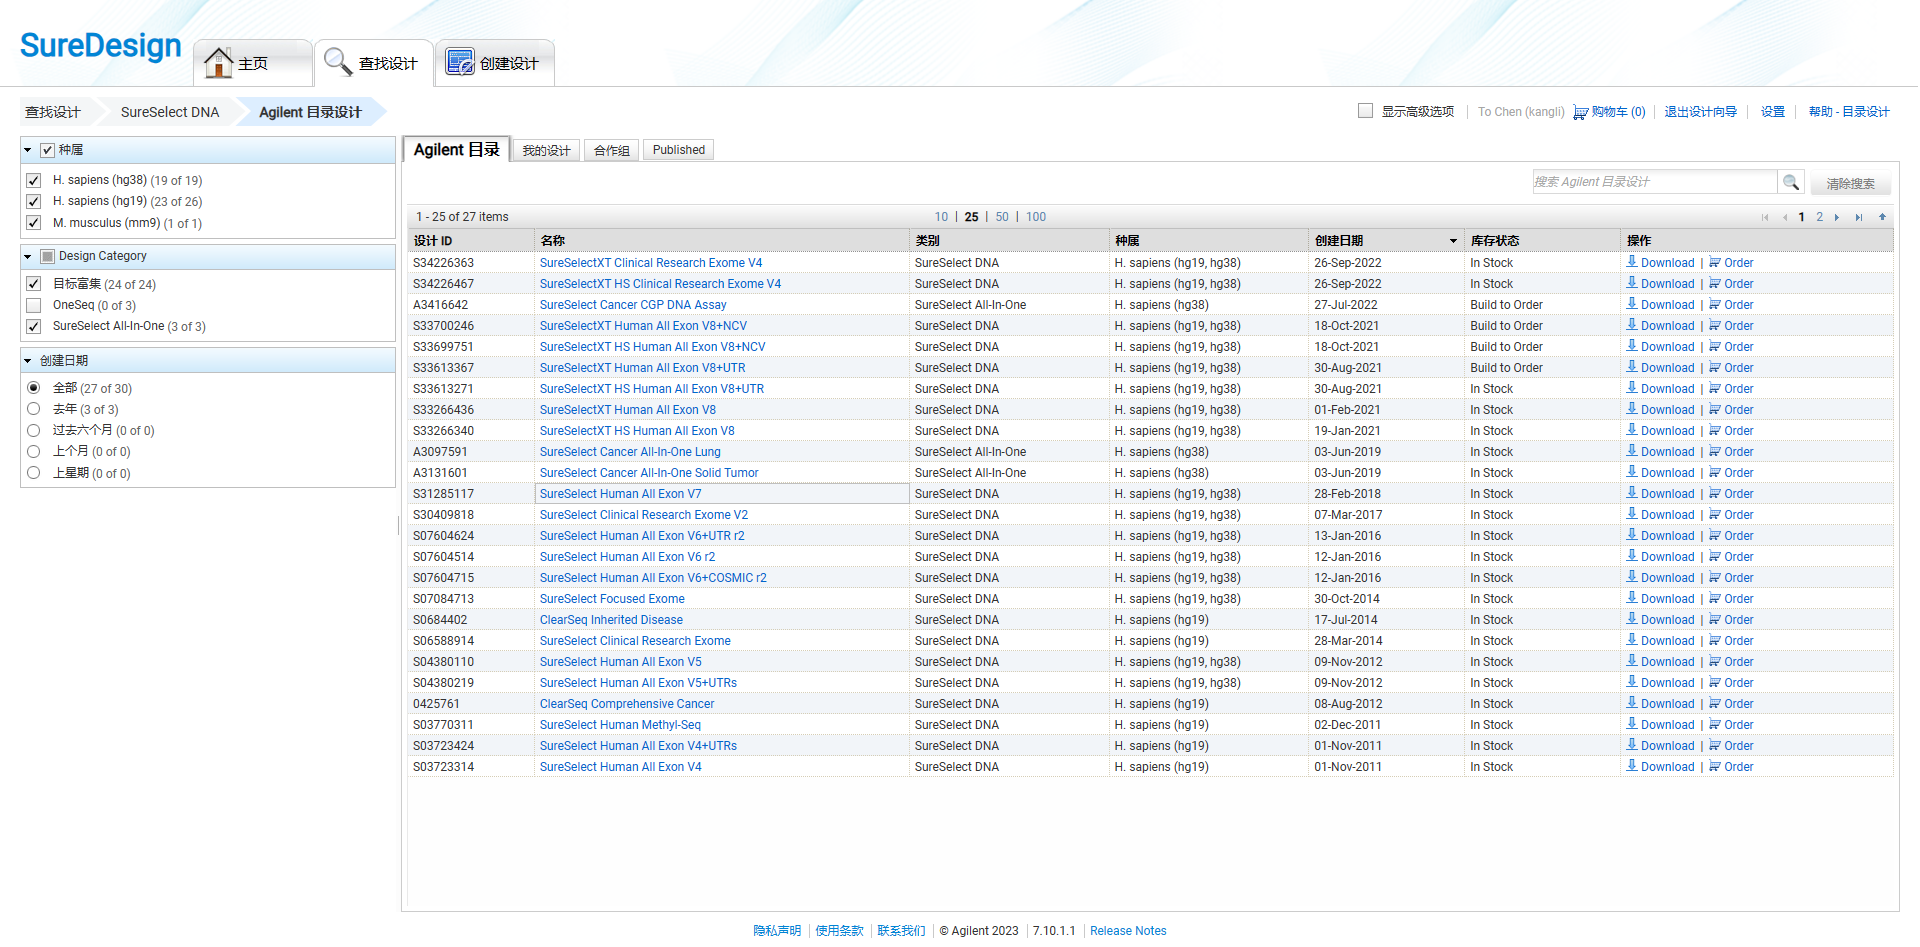Click the 搜索 Agilent 目录设计 search field

coord(1655,182)
